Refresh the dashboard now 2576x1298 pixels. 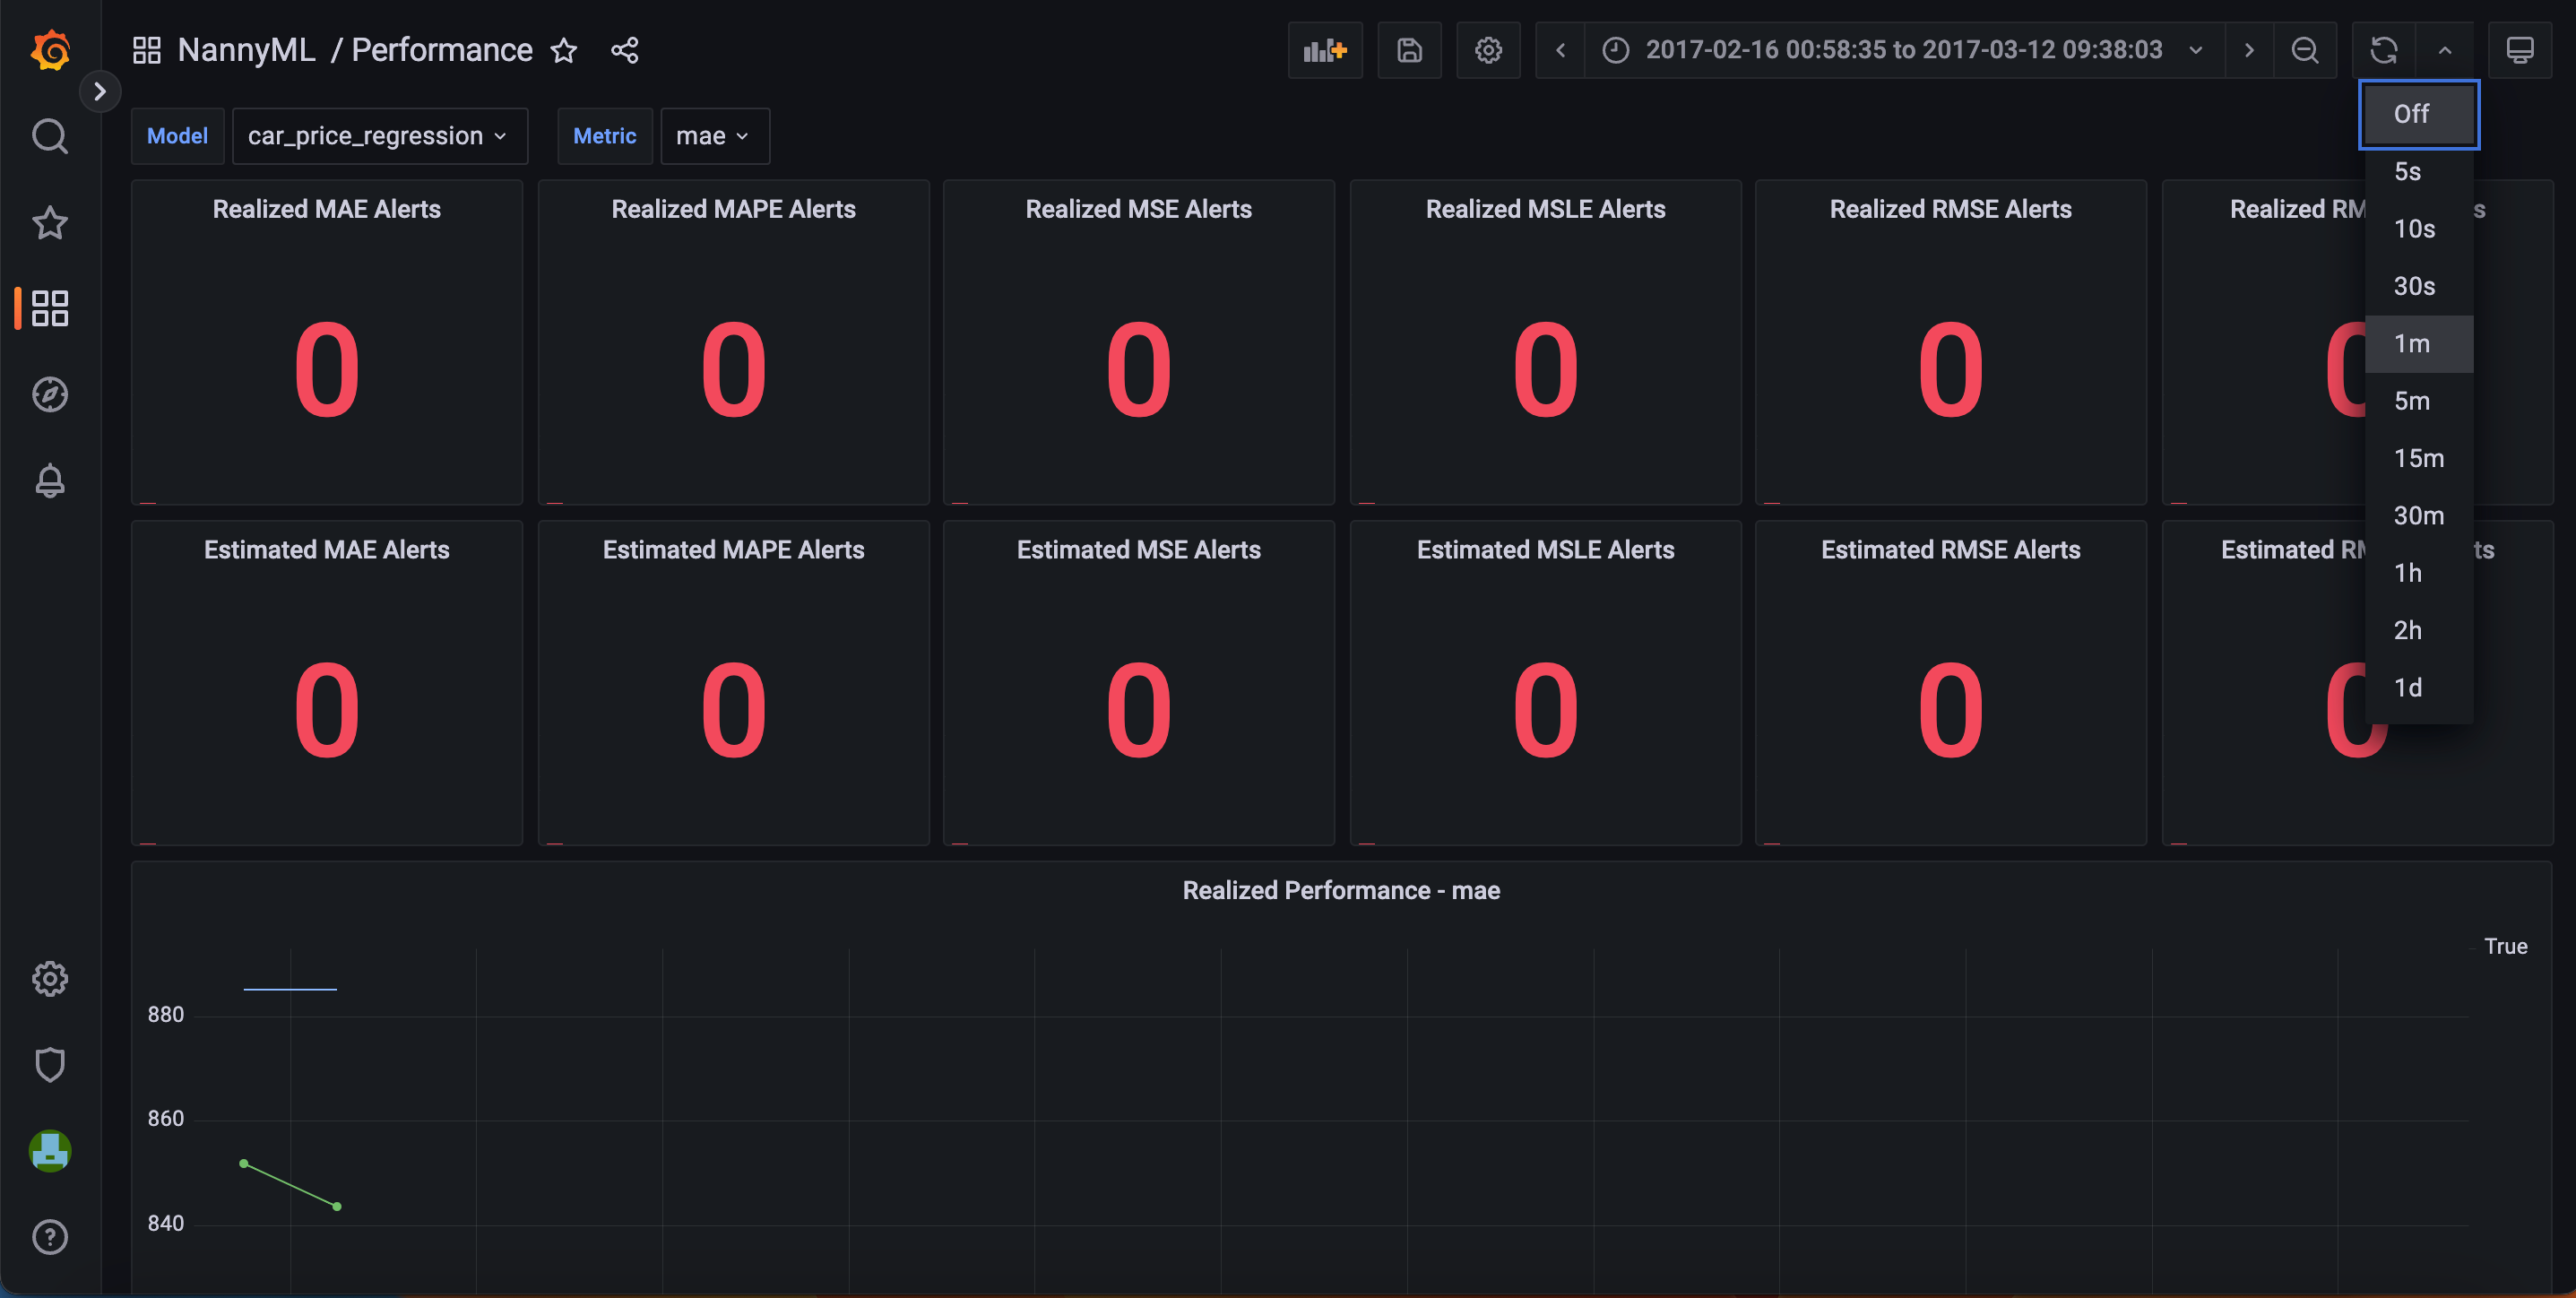(x=2384, y=50)
